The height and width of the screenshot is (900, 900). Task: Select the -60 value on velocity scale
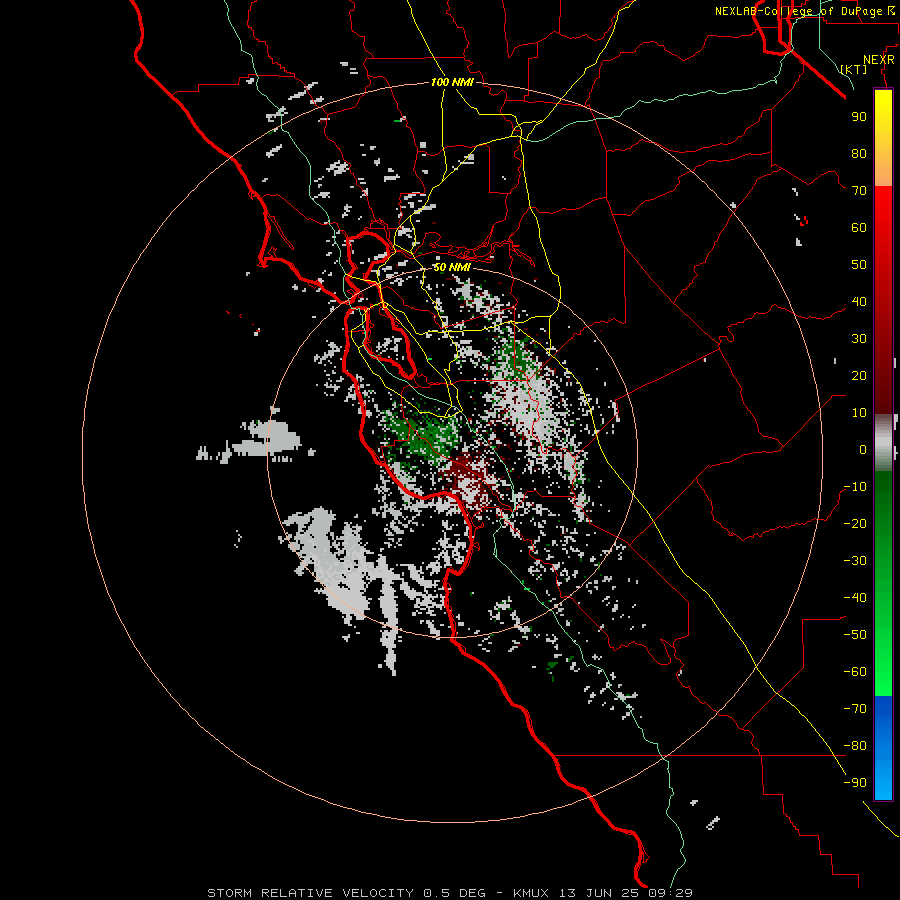pyautogui.click(x=855, y=672)
